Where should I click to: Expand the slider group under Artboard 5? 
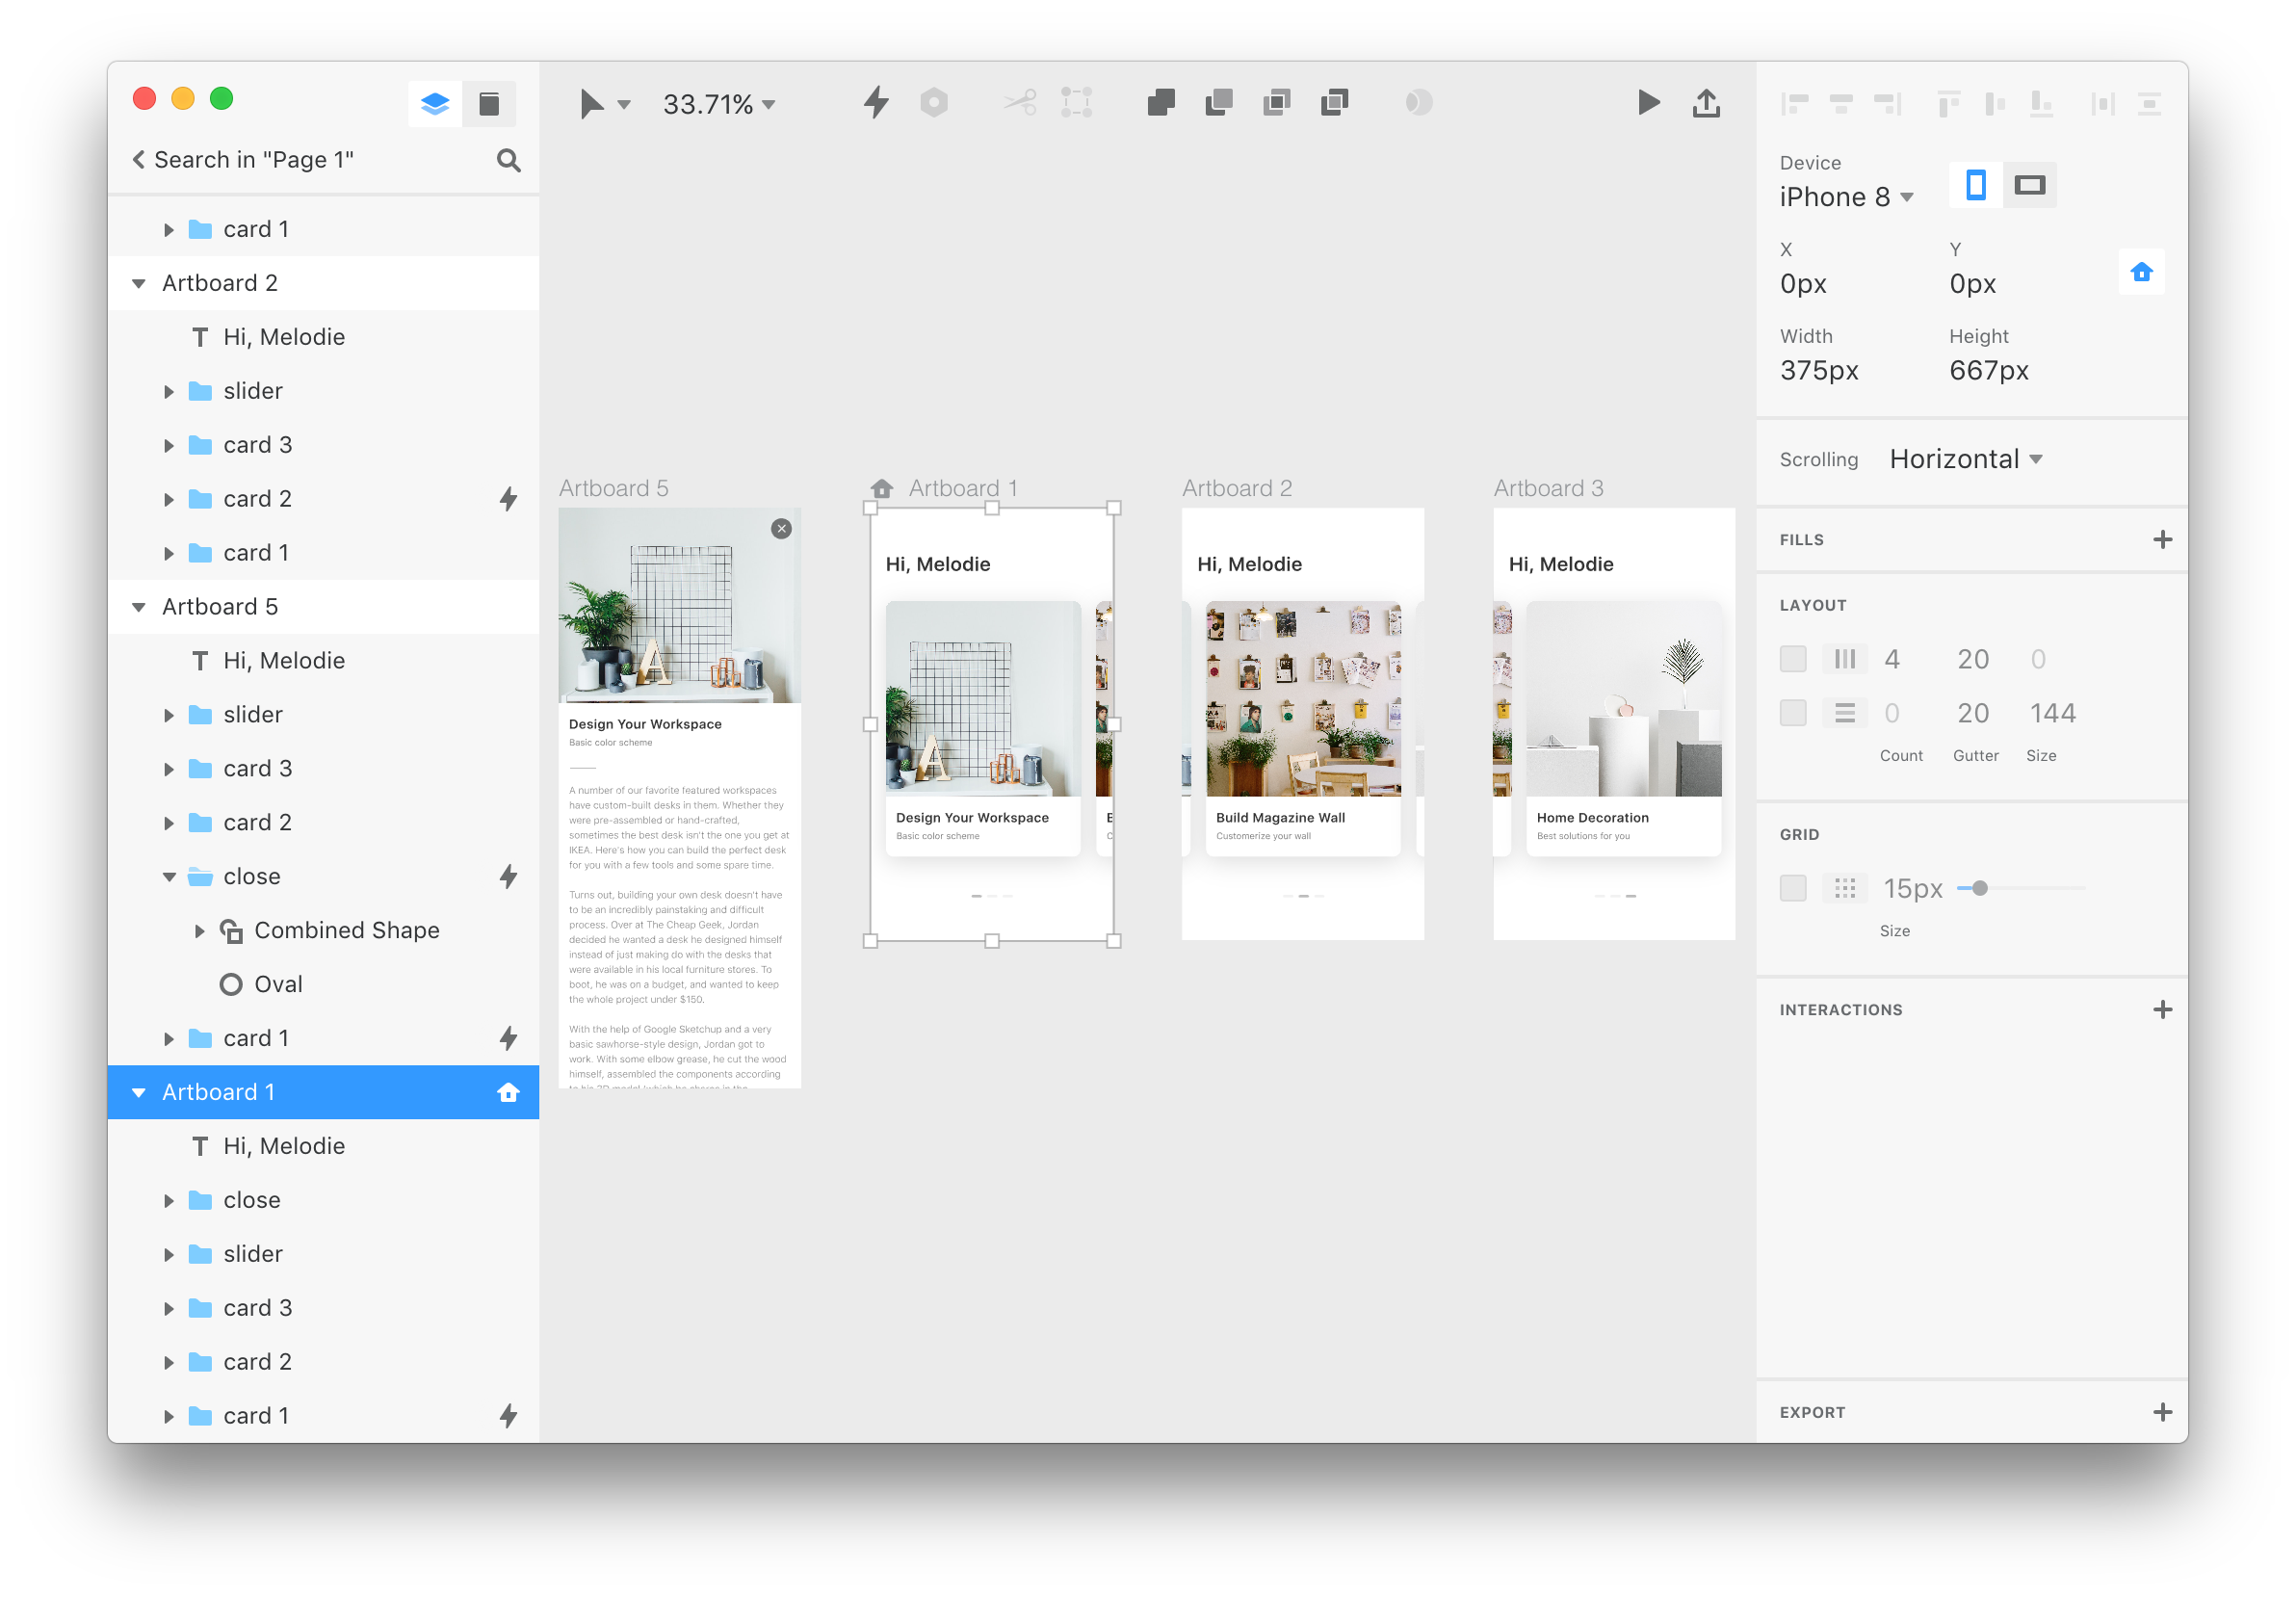point(169,714)
